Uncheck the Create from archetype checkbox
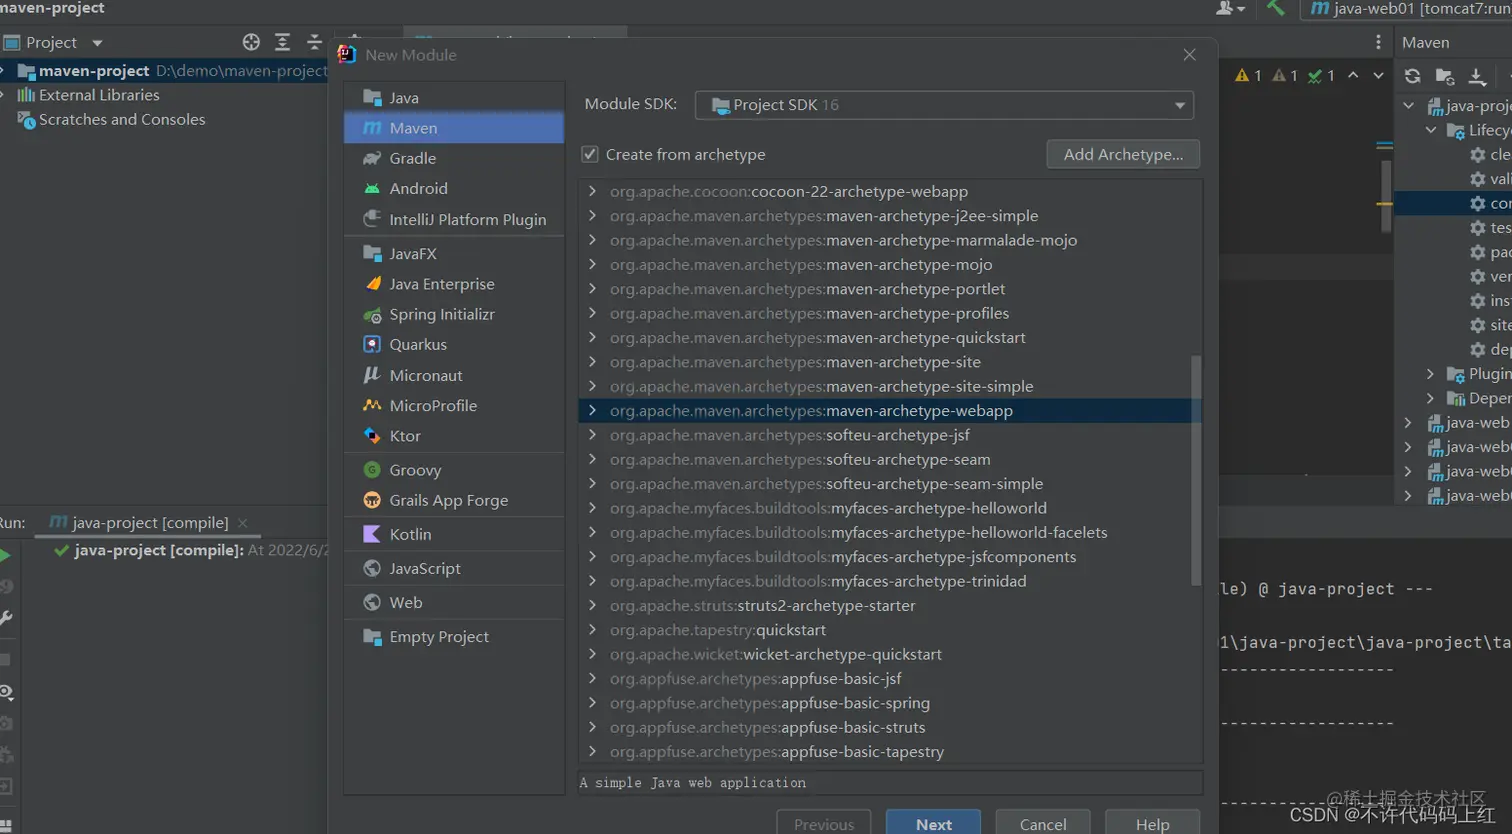1512x834 pixels. (590, 154)
